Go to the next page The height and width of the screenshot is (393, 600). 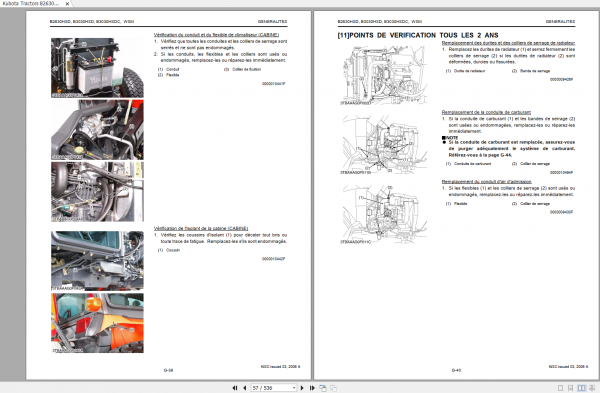point(302,388)
